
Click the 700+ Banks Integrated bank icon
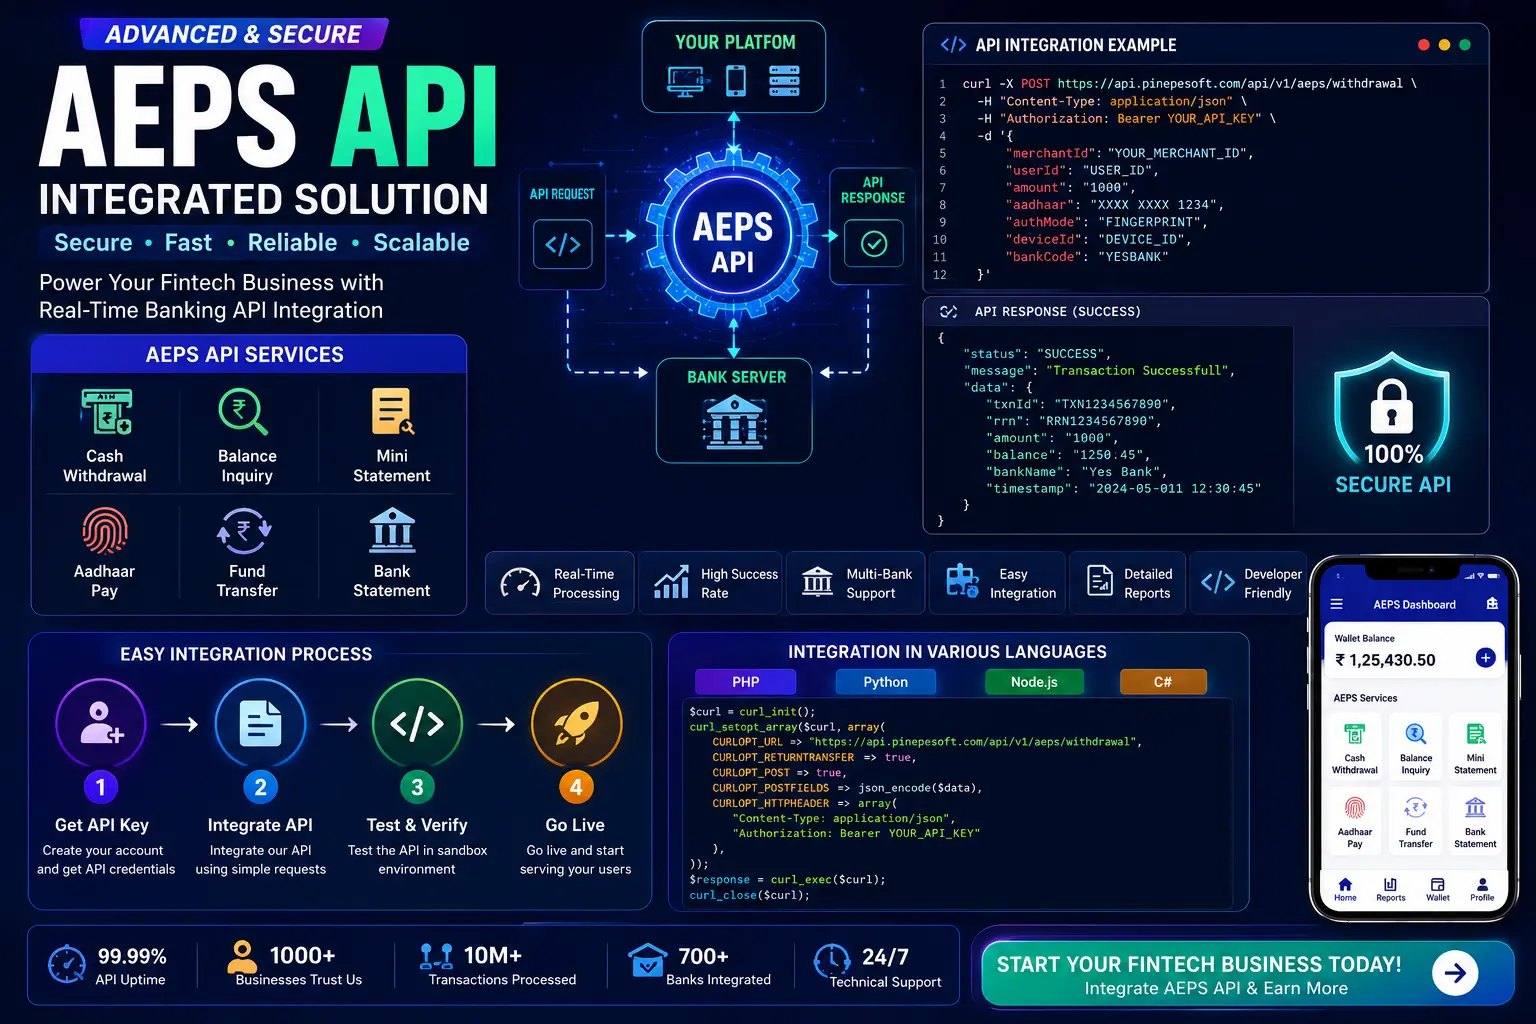647,961
